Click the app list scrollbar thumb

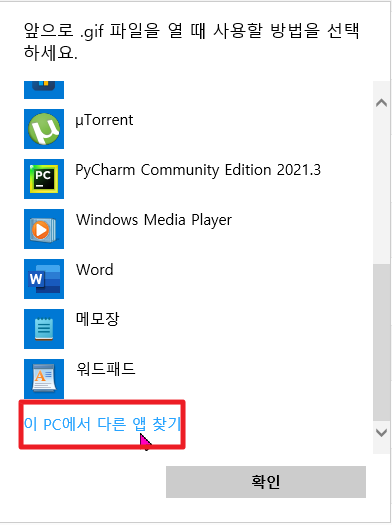382,342
